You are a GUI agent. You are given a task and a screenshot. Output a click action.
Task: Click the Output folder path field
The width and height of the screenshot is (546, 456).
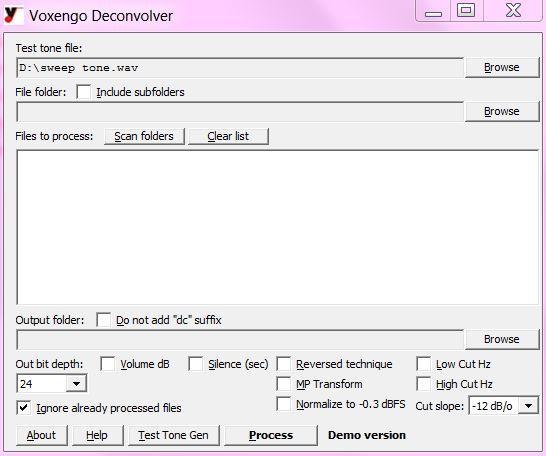(x=240, y=340)
